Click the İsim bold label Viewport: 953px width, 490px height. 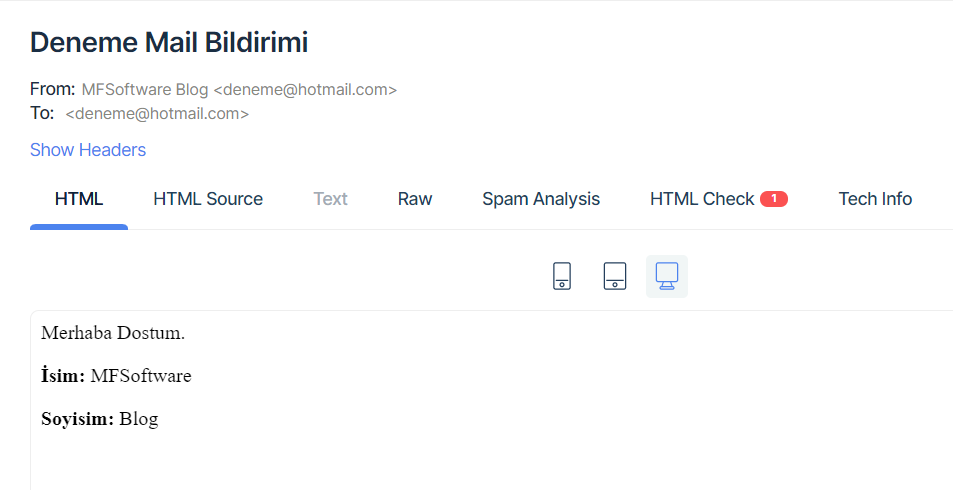(x=63, y=375)
